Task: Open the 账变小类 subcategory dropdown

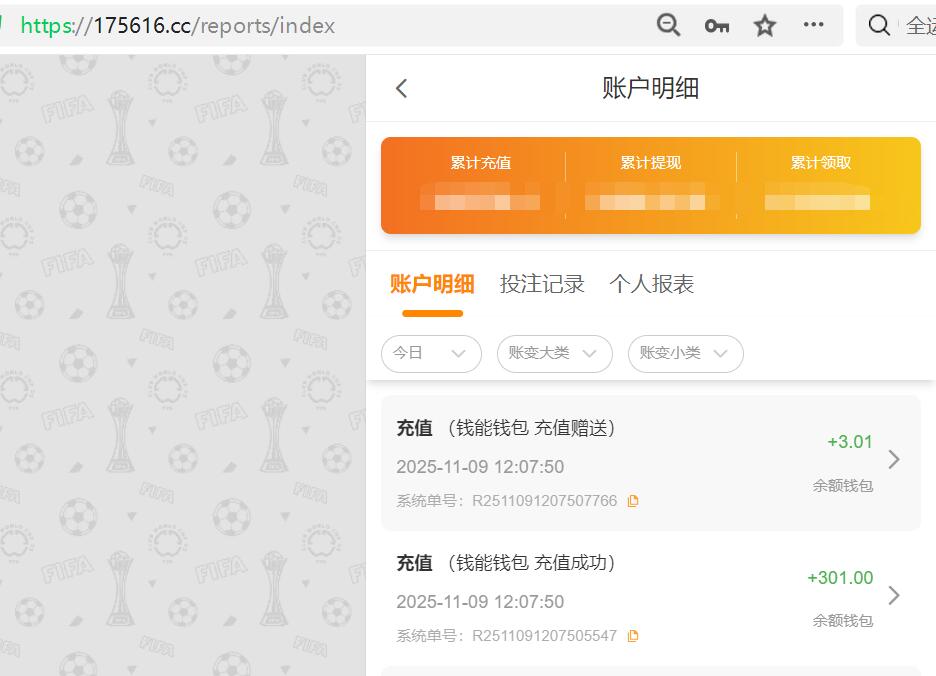Action: 685,354
